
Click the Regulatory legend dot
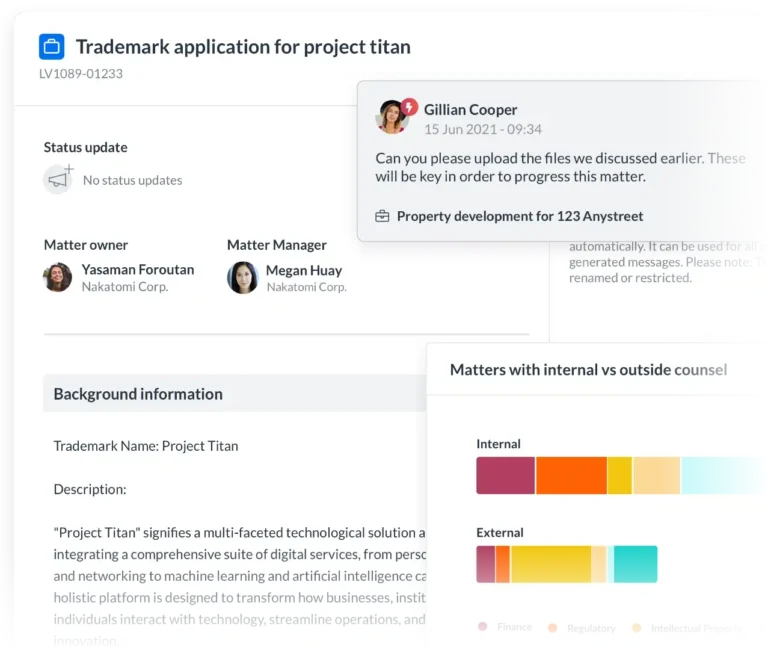coord(552,628)
